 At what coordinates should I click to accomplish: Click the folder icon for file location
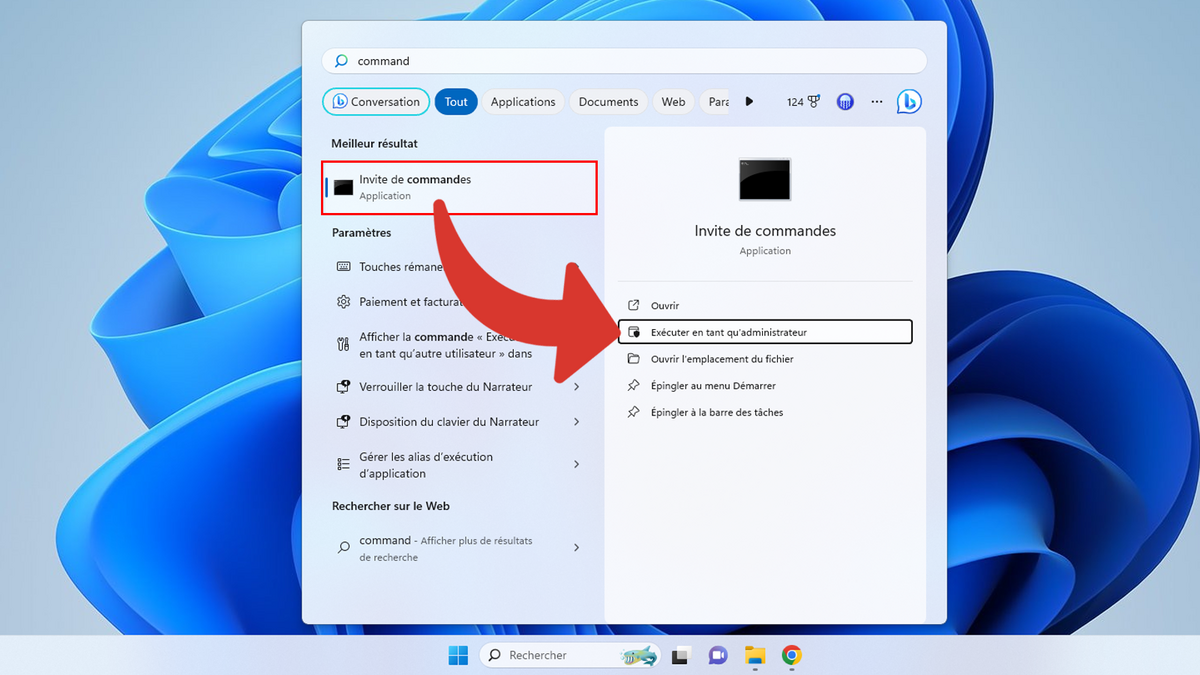tap(633, 359)
